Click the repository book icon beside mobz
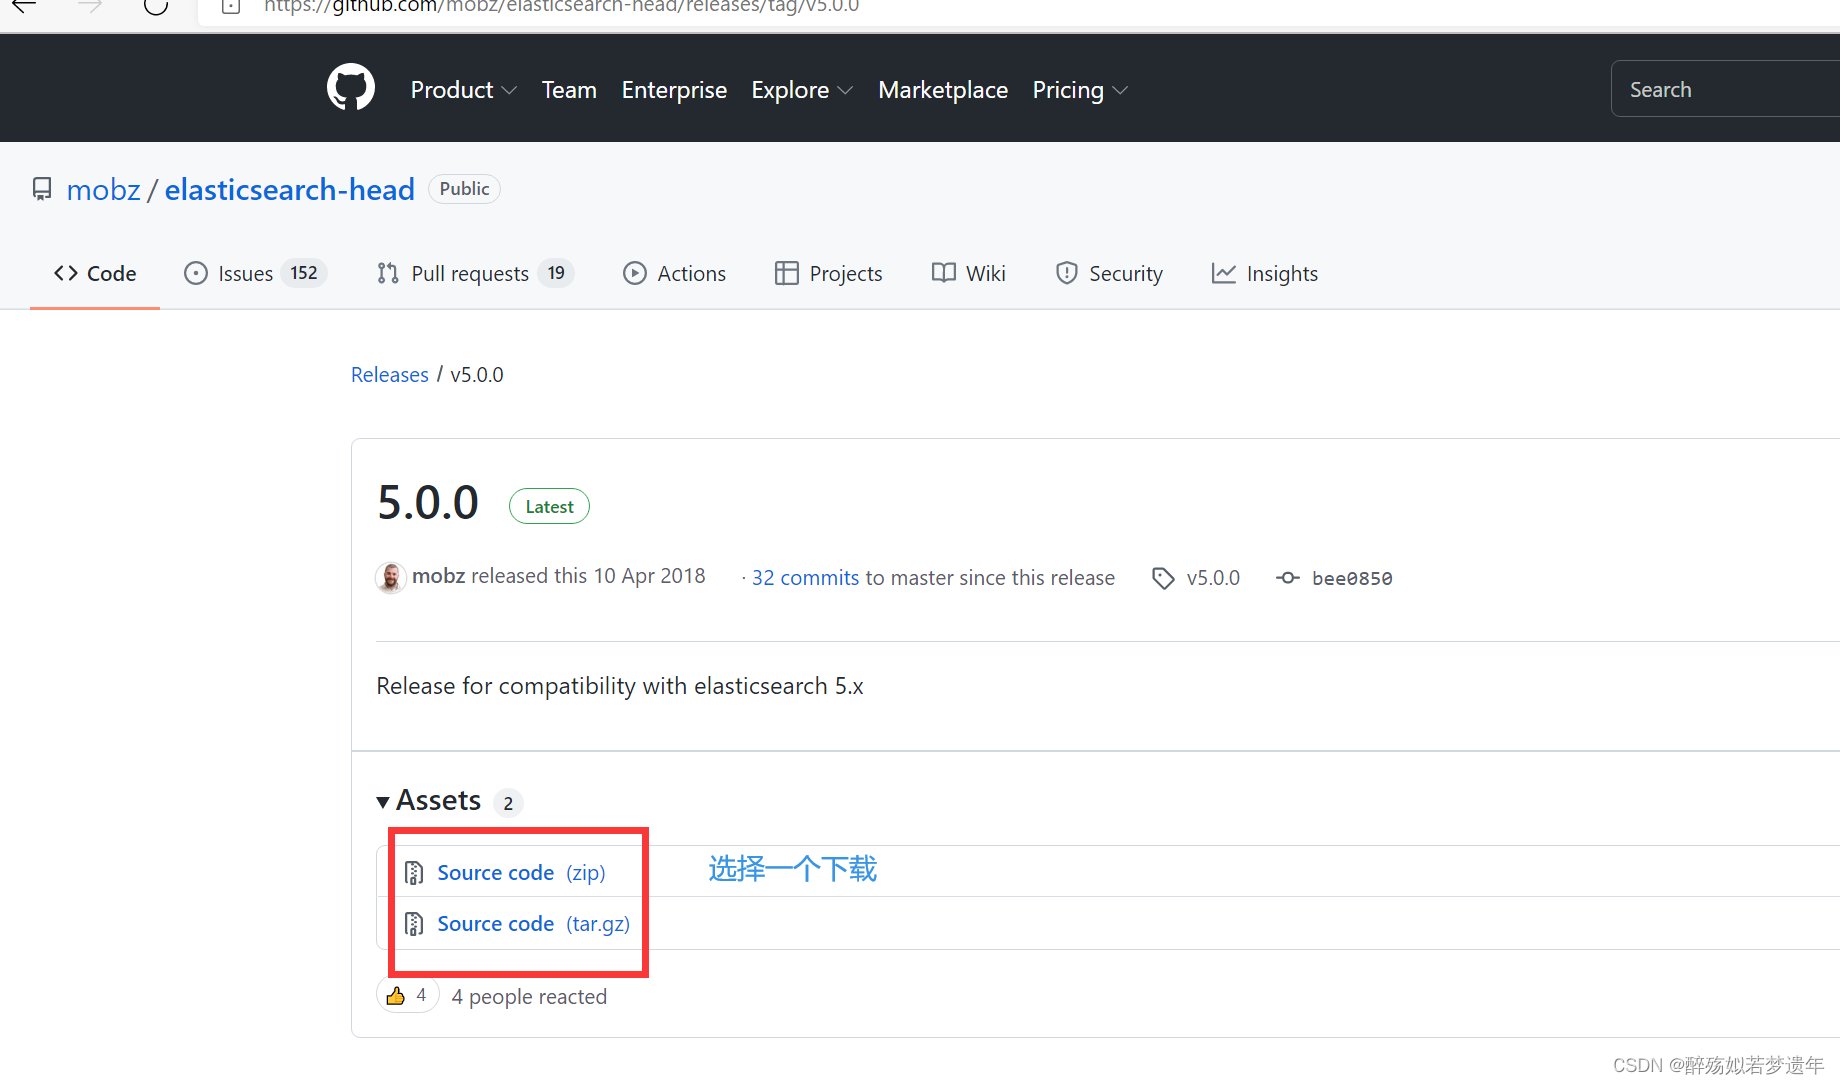This screenshot has width=1840, height=1084. (x=42, y=189)
